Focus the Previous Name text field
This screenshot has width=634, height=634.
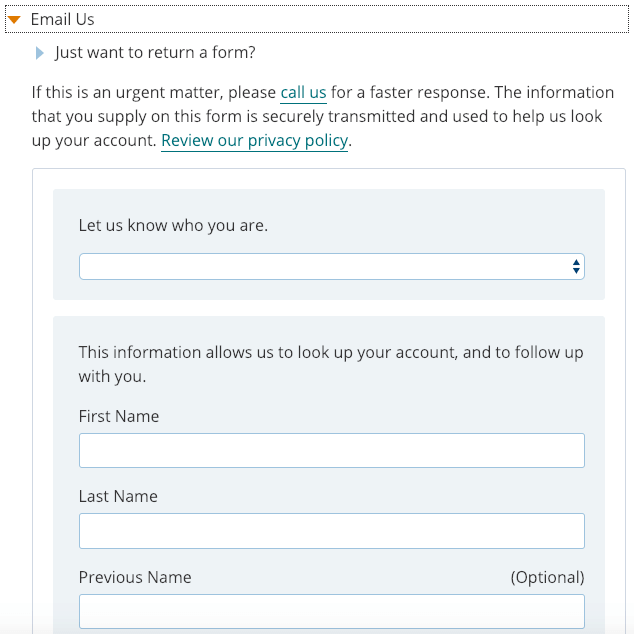coord(332,611)
